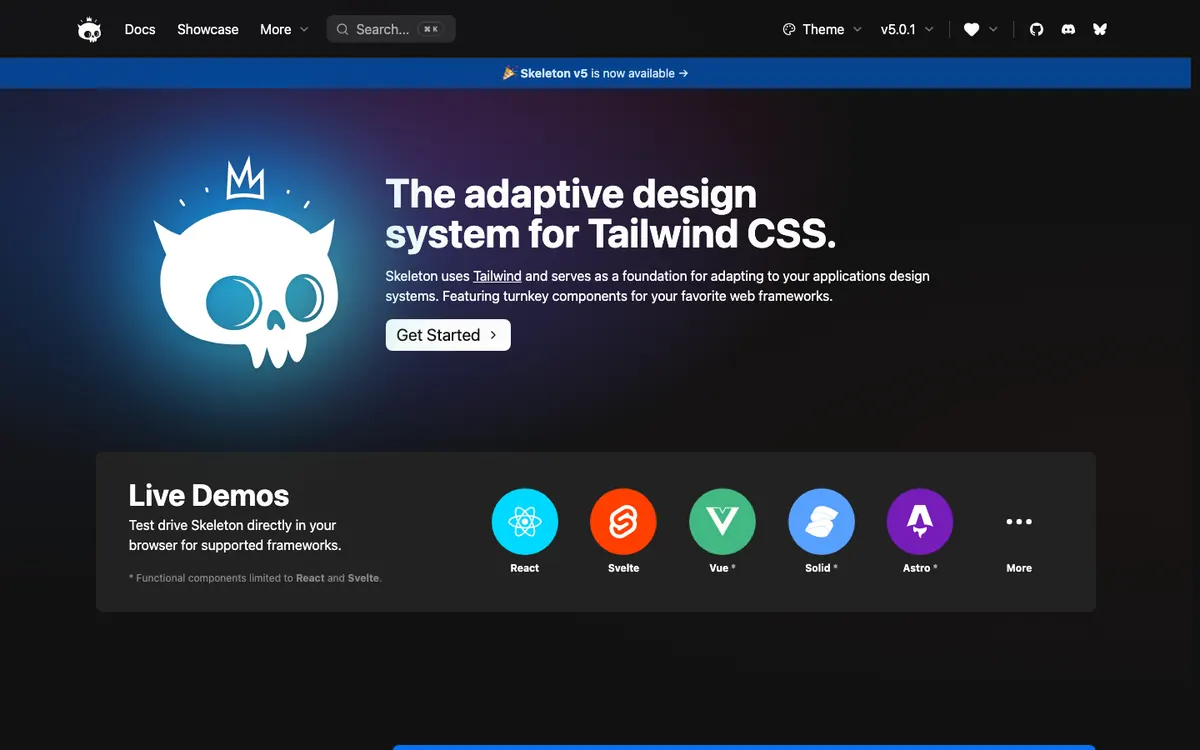Expand the More navigation dropdown
The width and height of the screenshot is (1200, 750).
click(284, 30)
